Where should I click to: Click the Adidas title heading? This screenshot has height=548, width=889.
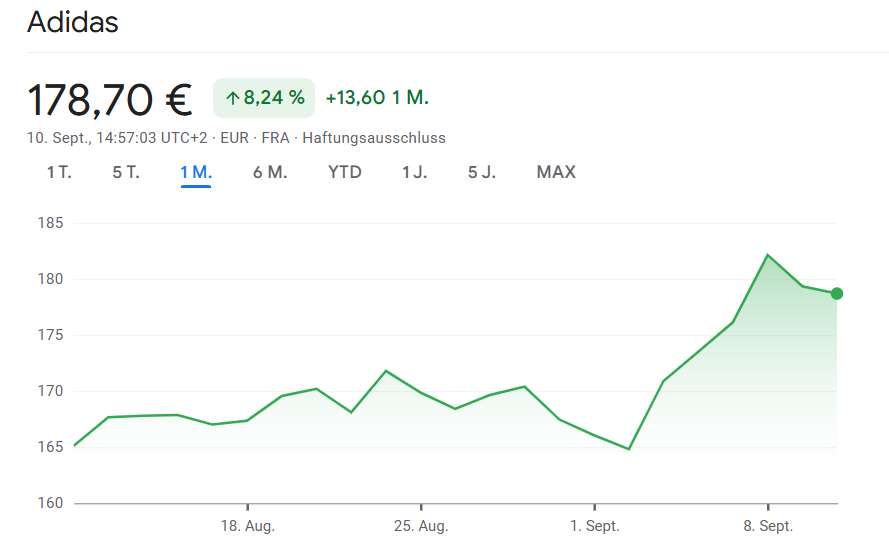[x=73, y=22]
